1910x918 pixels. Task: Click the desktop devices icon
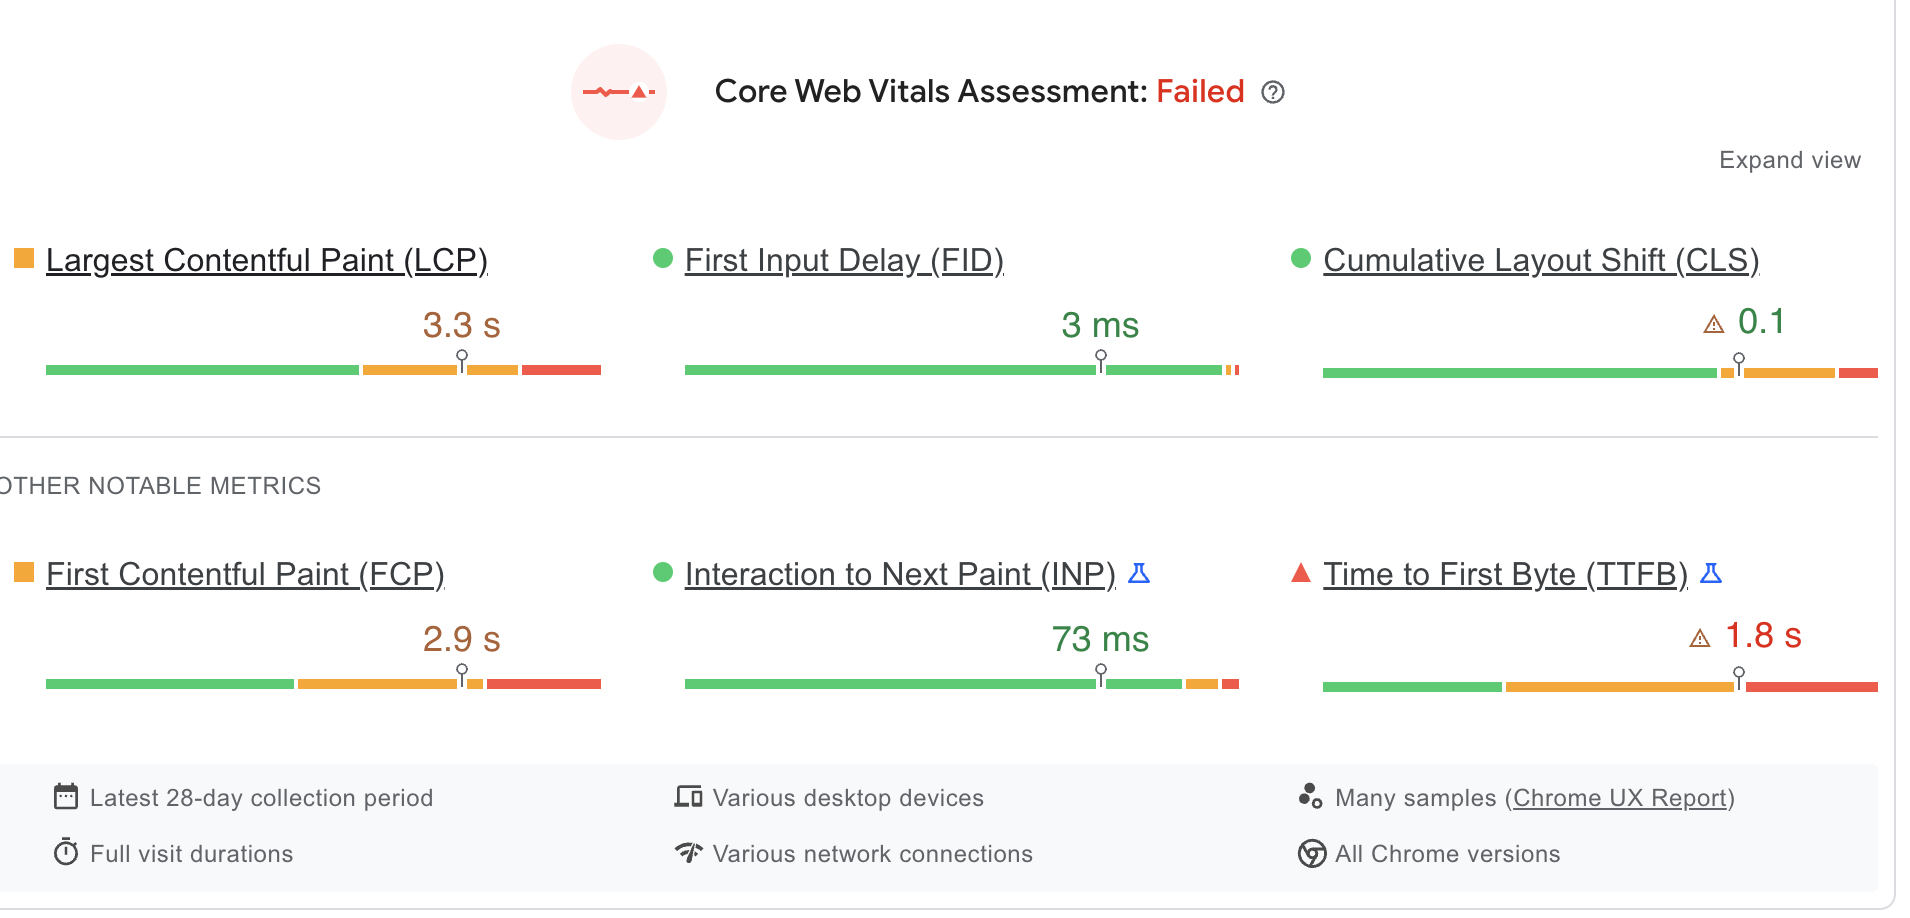tap(688, 797)
